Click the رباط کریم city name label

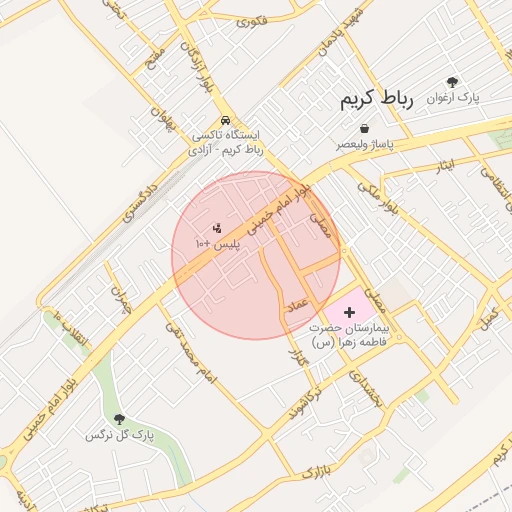(377, 99)
